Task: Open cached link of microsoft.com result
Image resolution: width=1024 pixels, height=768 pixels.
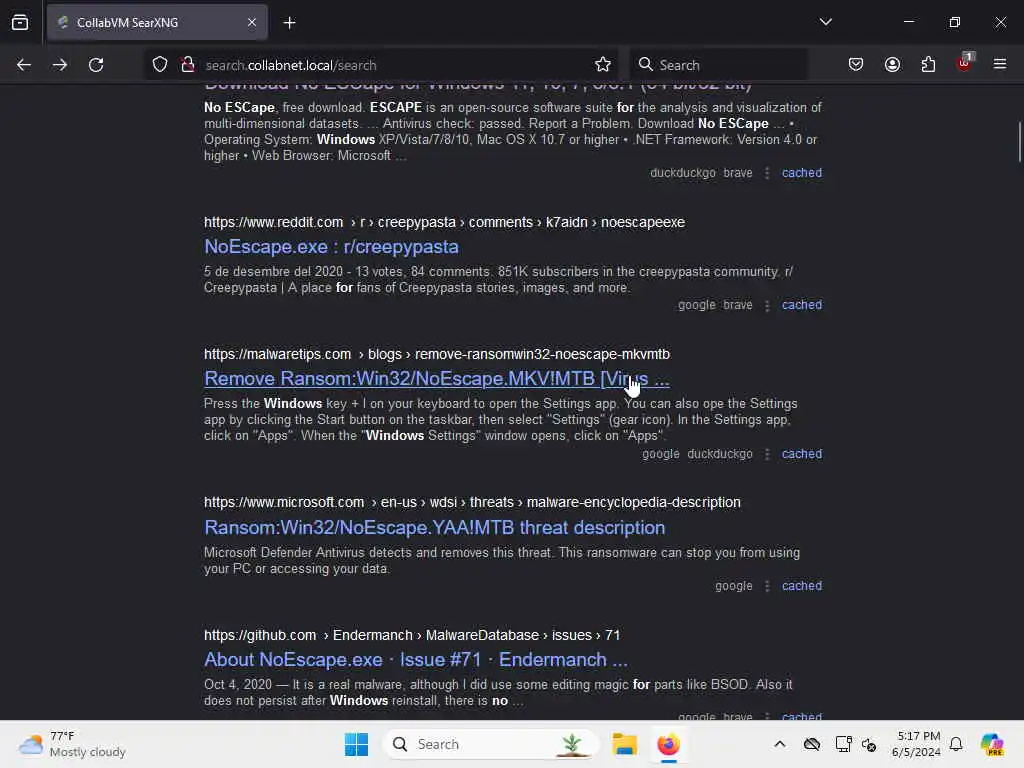Action: coord(801,586)
